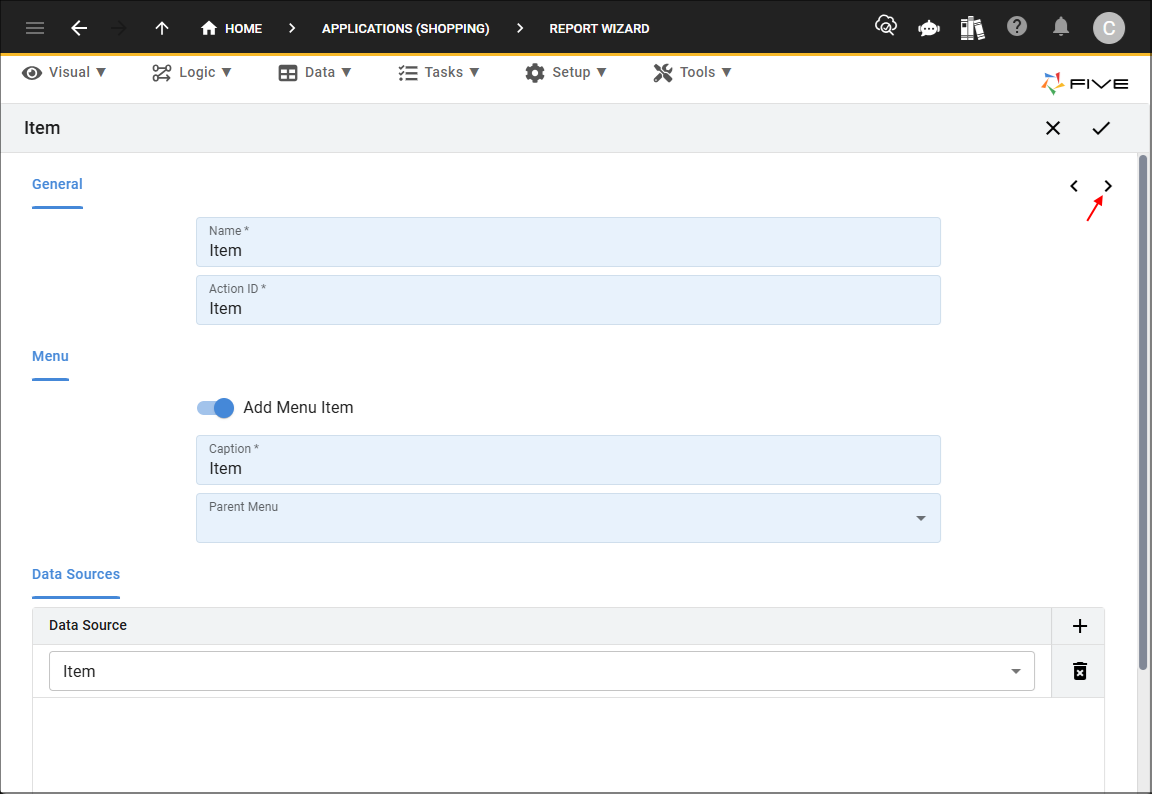Open the chat bubble icon

point(929,29)
